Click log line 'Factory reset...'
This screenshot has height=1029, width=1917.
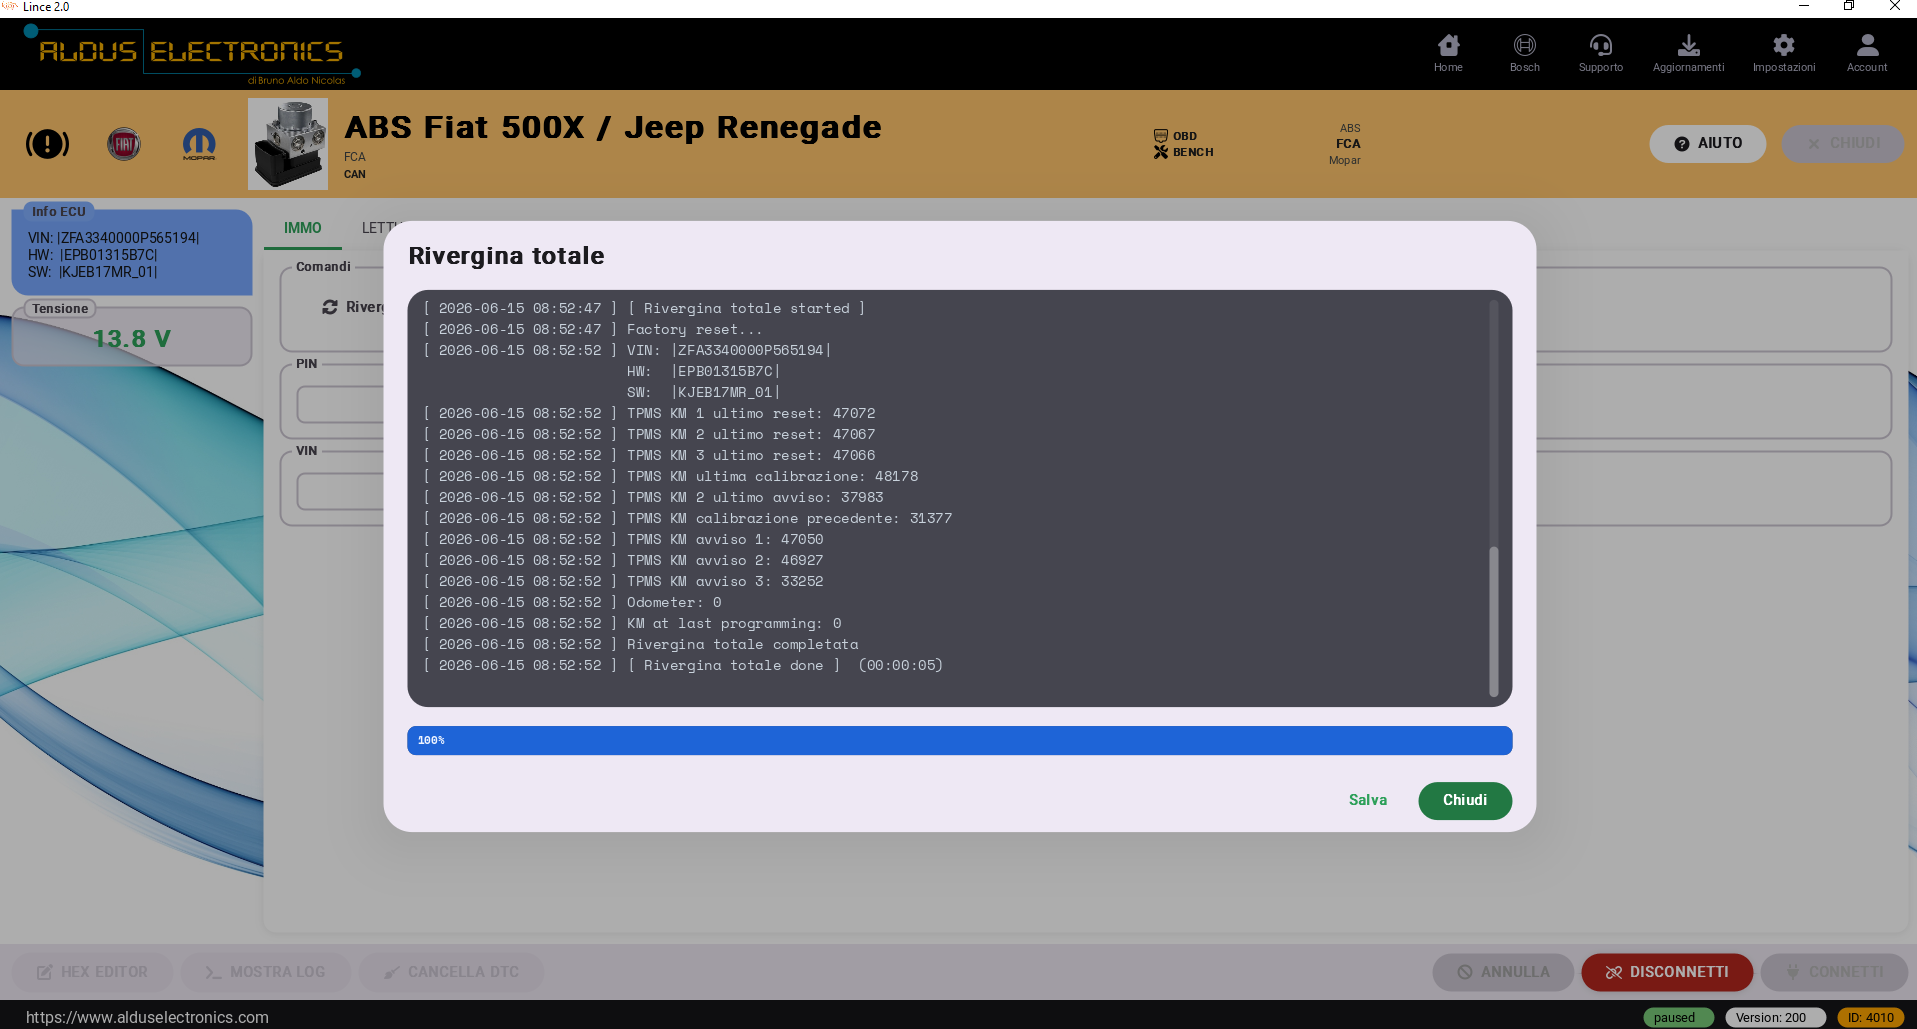[593, 329]
